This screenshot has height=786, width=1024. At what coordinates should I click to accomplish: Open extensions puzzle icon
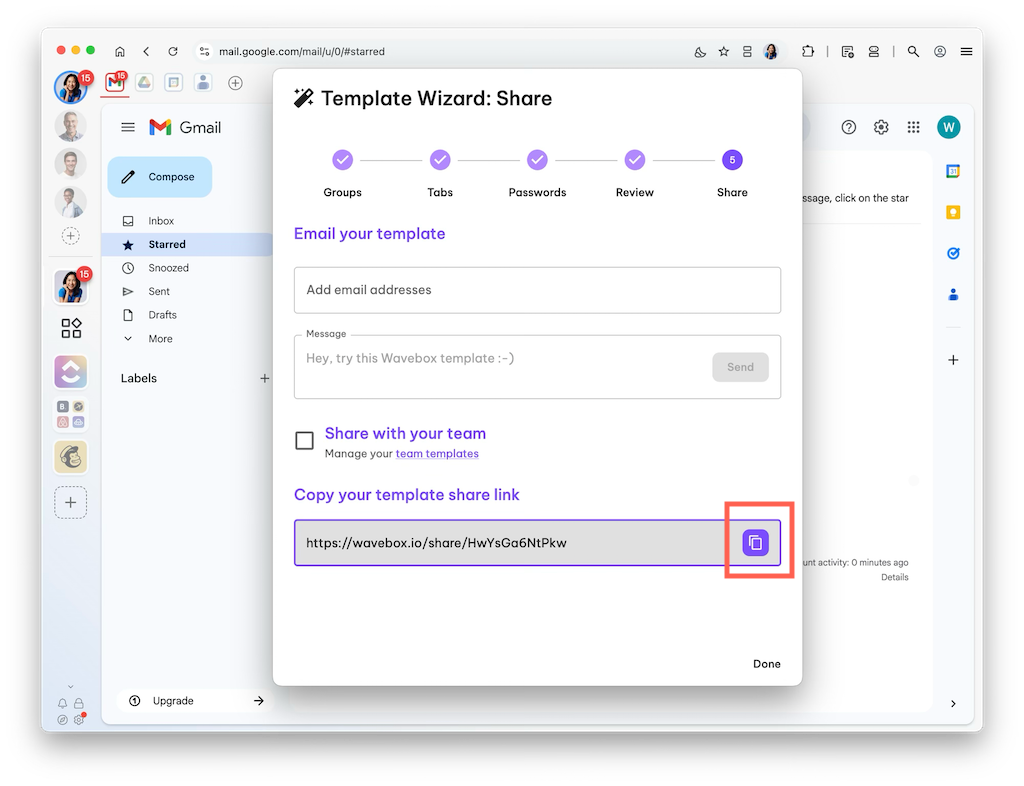(808, 52)
